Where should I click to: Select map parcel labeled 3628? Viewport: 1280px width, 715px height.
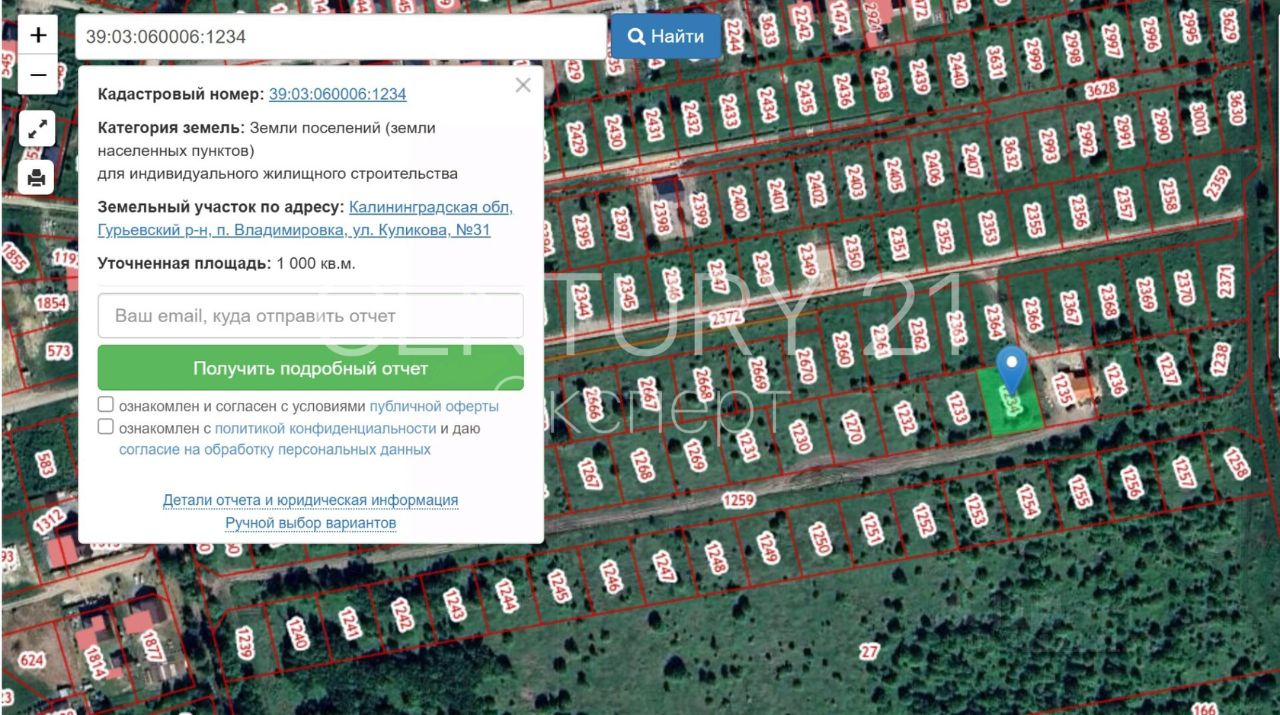click(1101, 89)
